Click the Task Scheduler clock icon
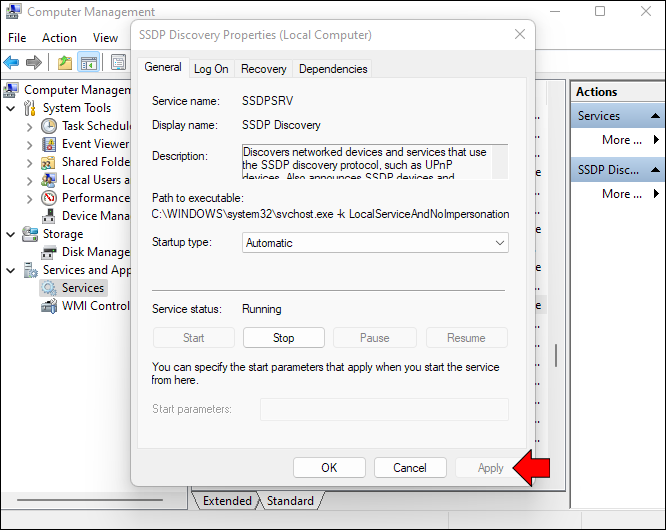The height and width of the screenshot is (530, 666). point(49,126)
